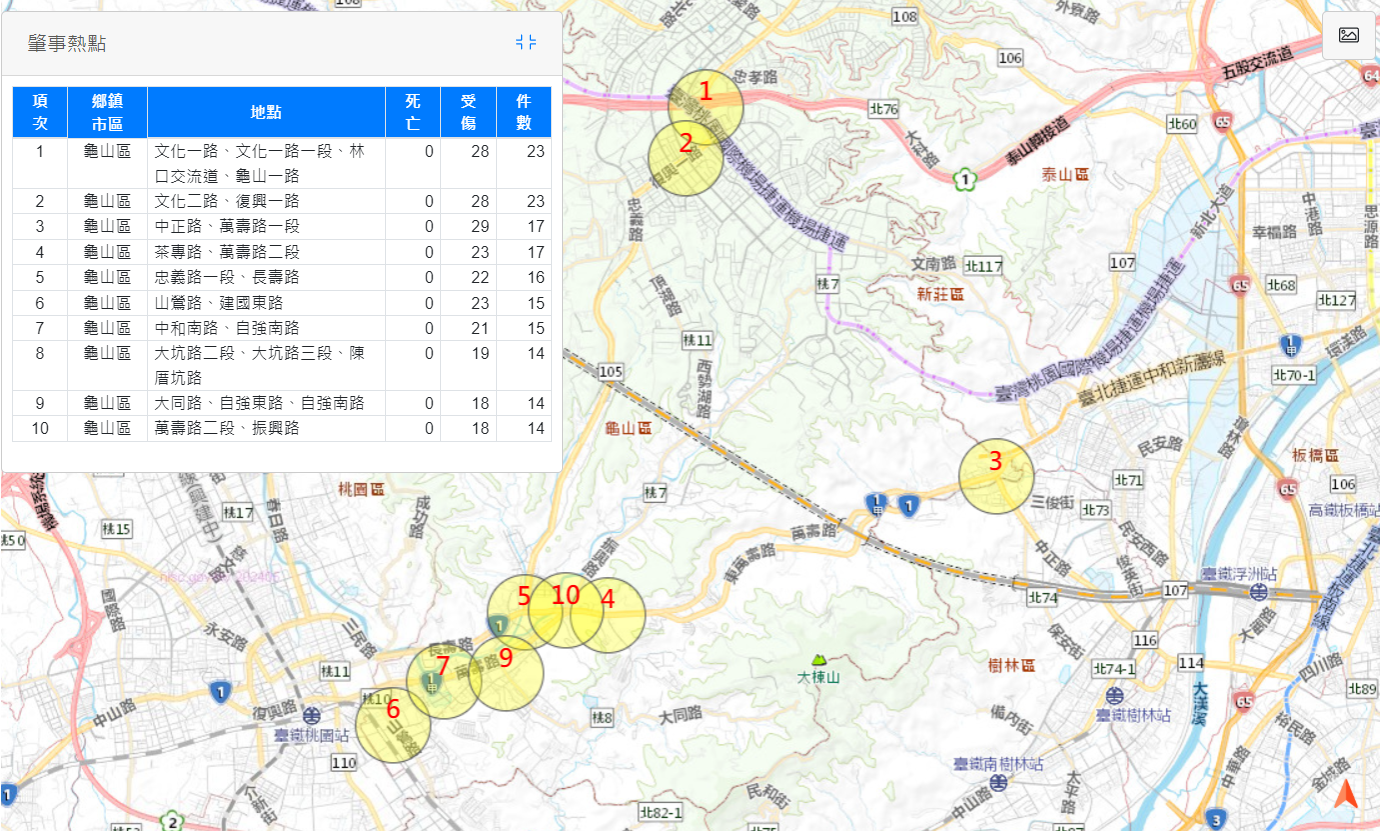This screenshot has height=834, width=1380.
Task: Click the 地點 column header
Action: pos(266,112)
